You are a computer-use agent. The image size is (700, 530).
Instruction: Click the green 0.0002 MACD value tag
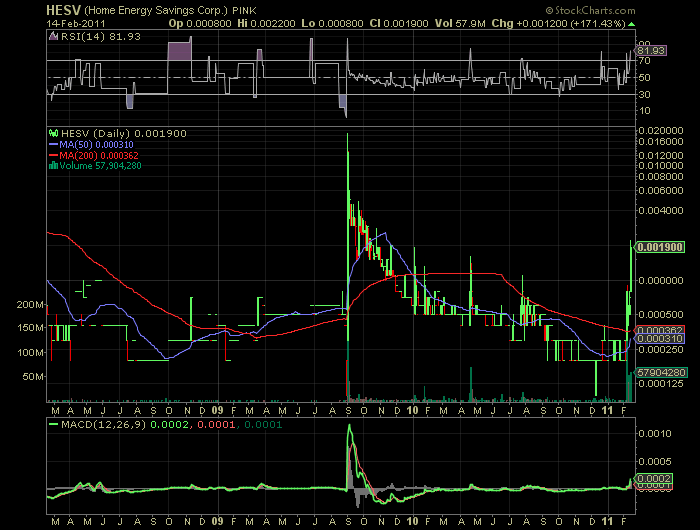[653, 479]
